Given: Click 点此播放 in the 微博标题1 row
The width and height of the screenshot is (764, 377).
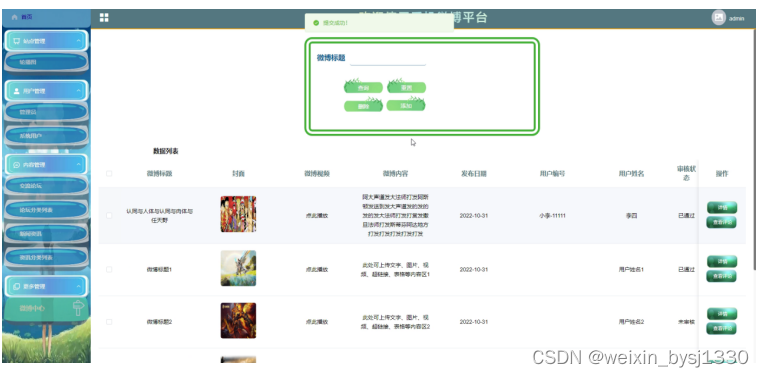Looking at the screenshot, I should 317,269.
